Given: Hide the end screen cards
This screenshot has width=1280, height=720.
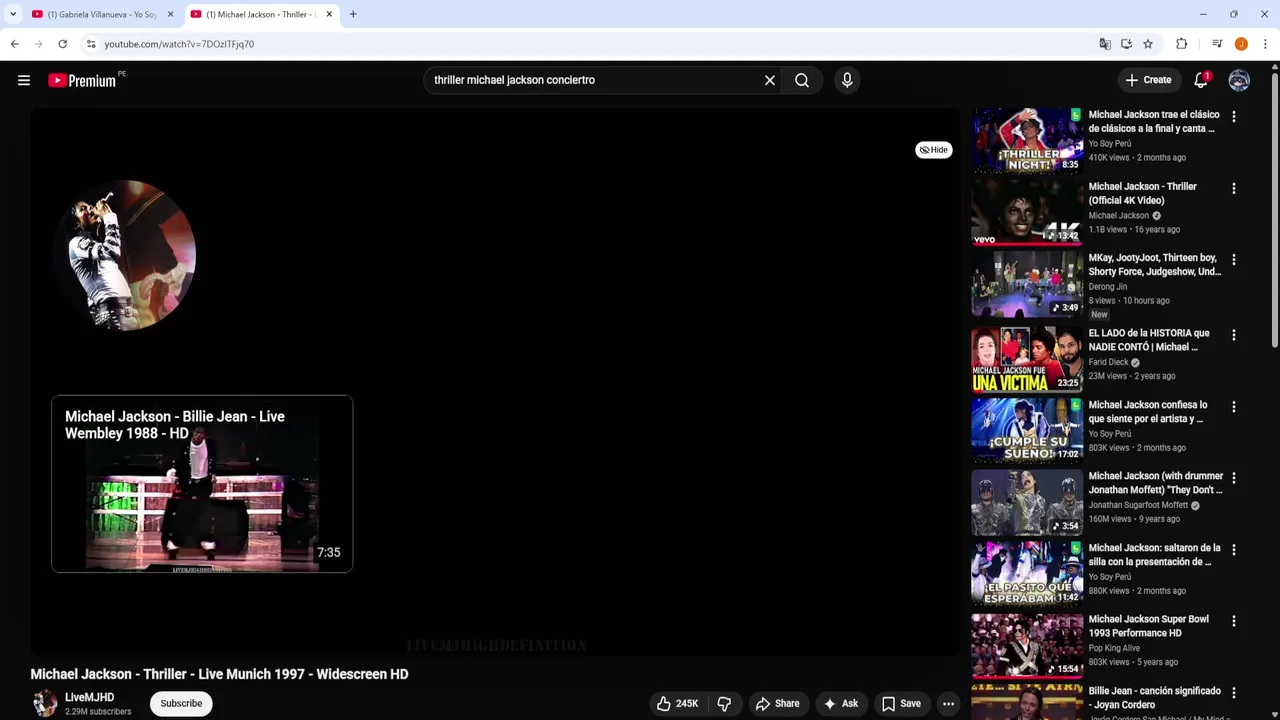Looking at the screenshot, I should pyautogui.click(x=934, y=150).
